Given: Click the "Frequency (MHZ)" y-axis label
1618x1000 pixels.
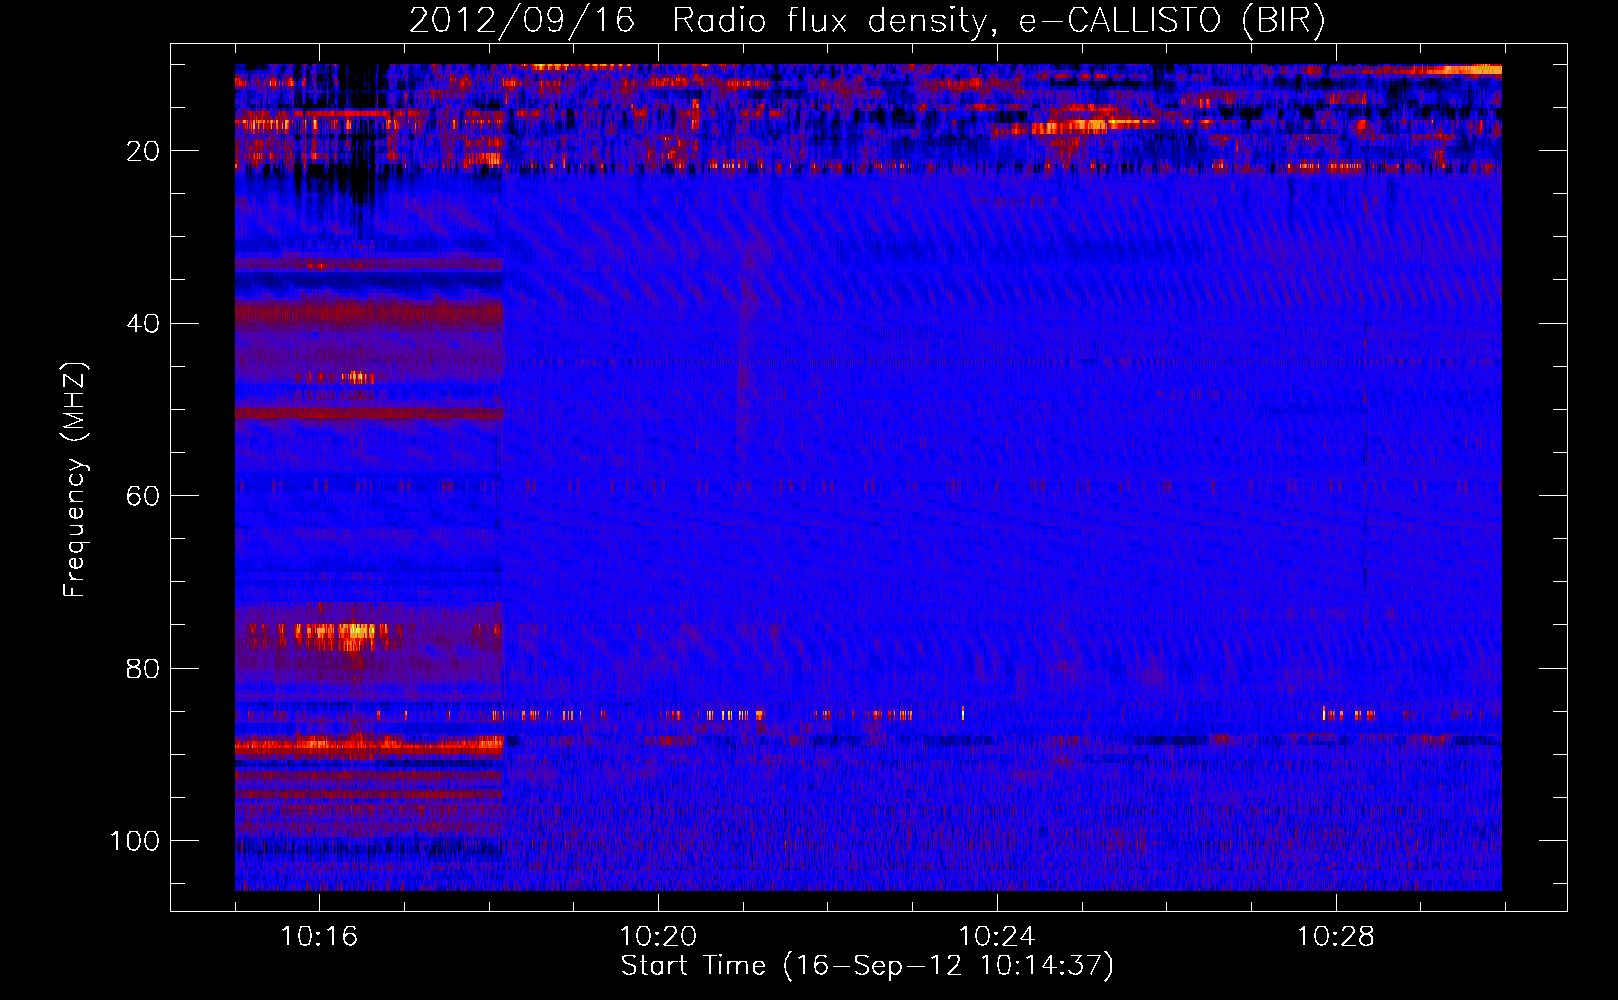Looking at the screenshot, I should point(75,480).
